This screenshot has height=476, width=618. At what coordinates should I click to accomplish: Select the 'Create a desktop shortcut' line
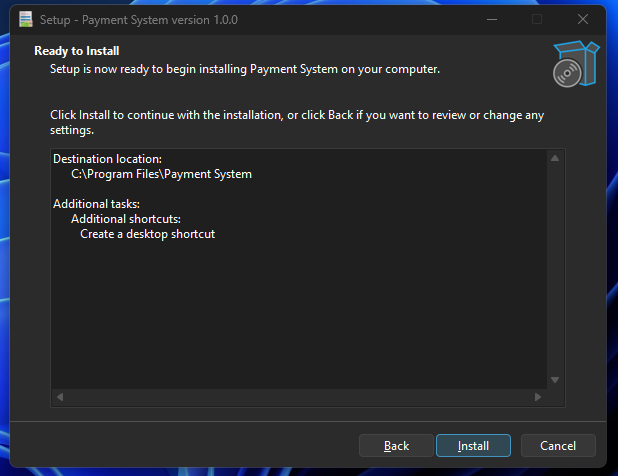click(x=147, y=234)
